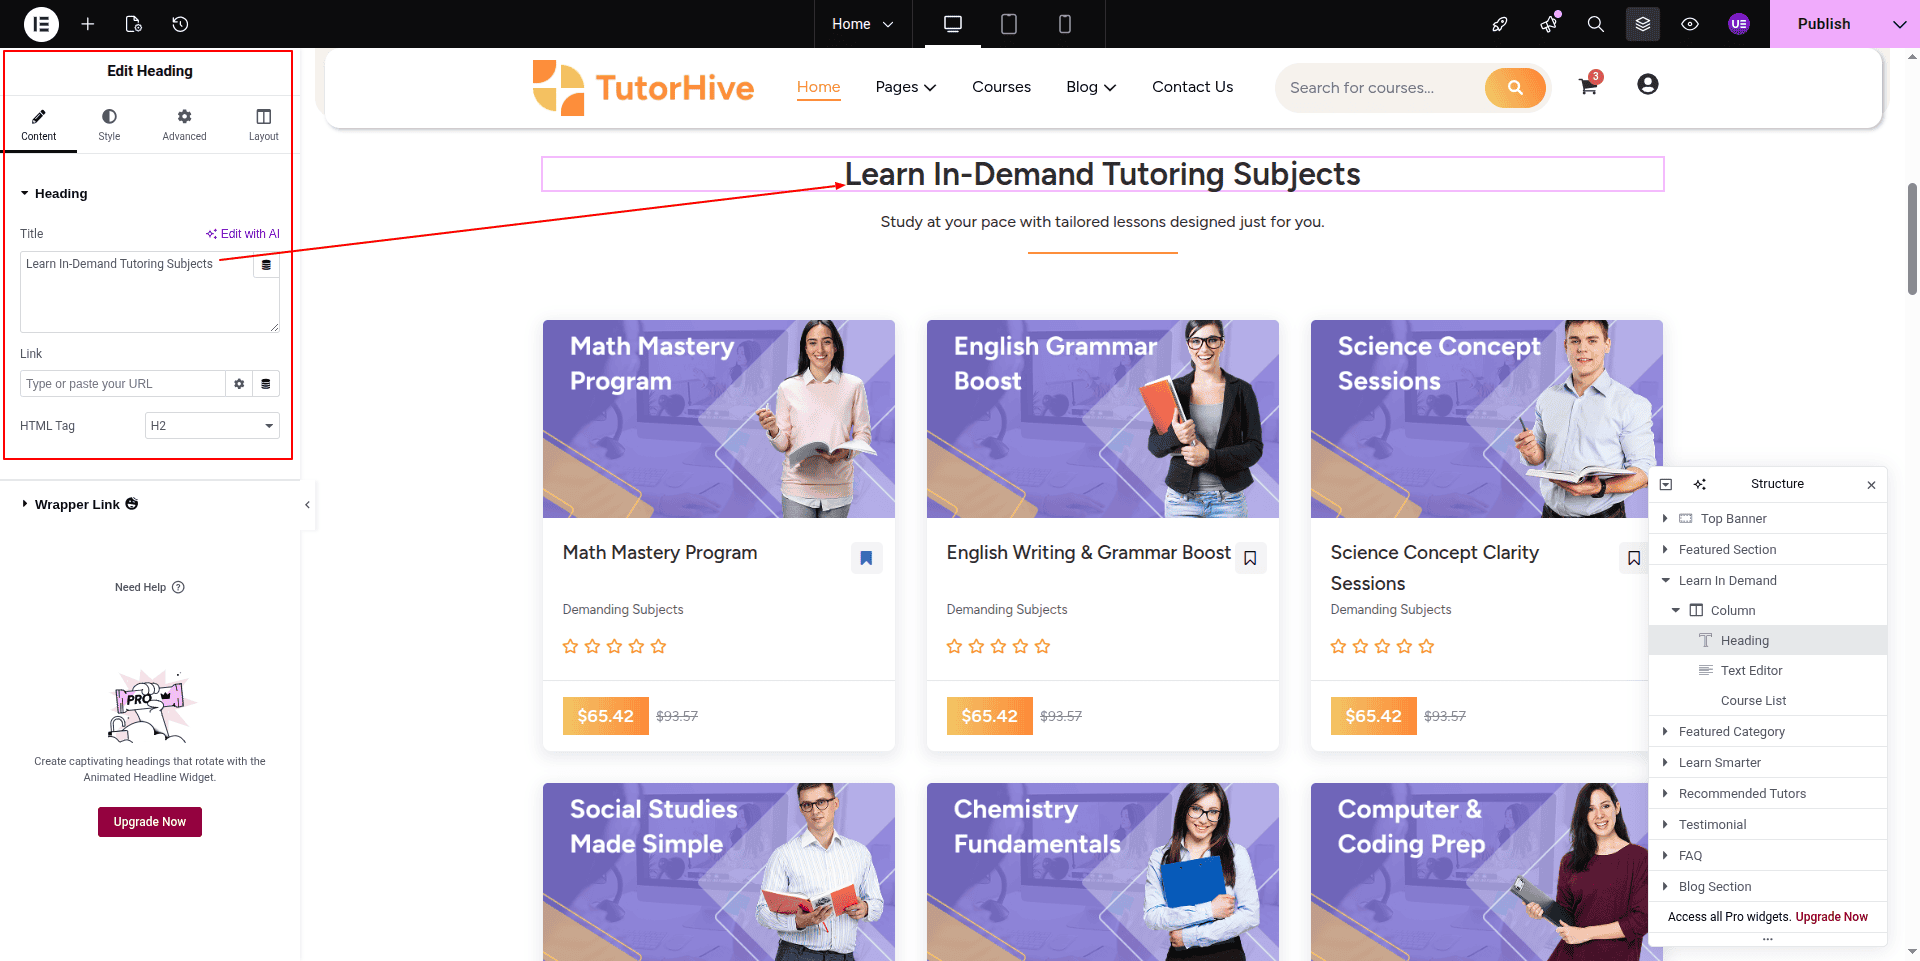Toggle preview mode with the eye icon
Screen dimensions: 1920x961
(1690, 24)
